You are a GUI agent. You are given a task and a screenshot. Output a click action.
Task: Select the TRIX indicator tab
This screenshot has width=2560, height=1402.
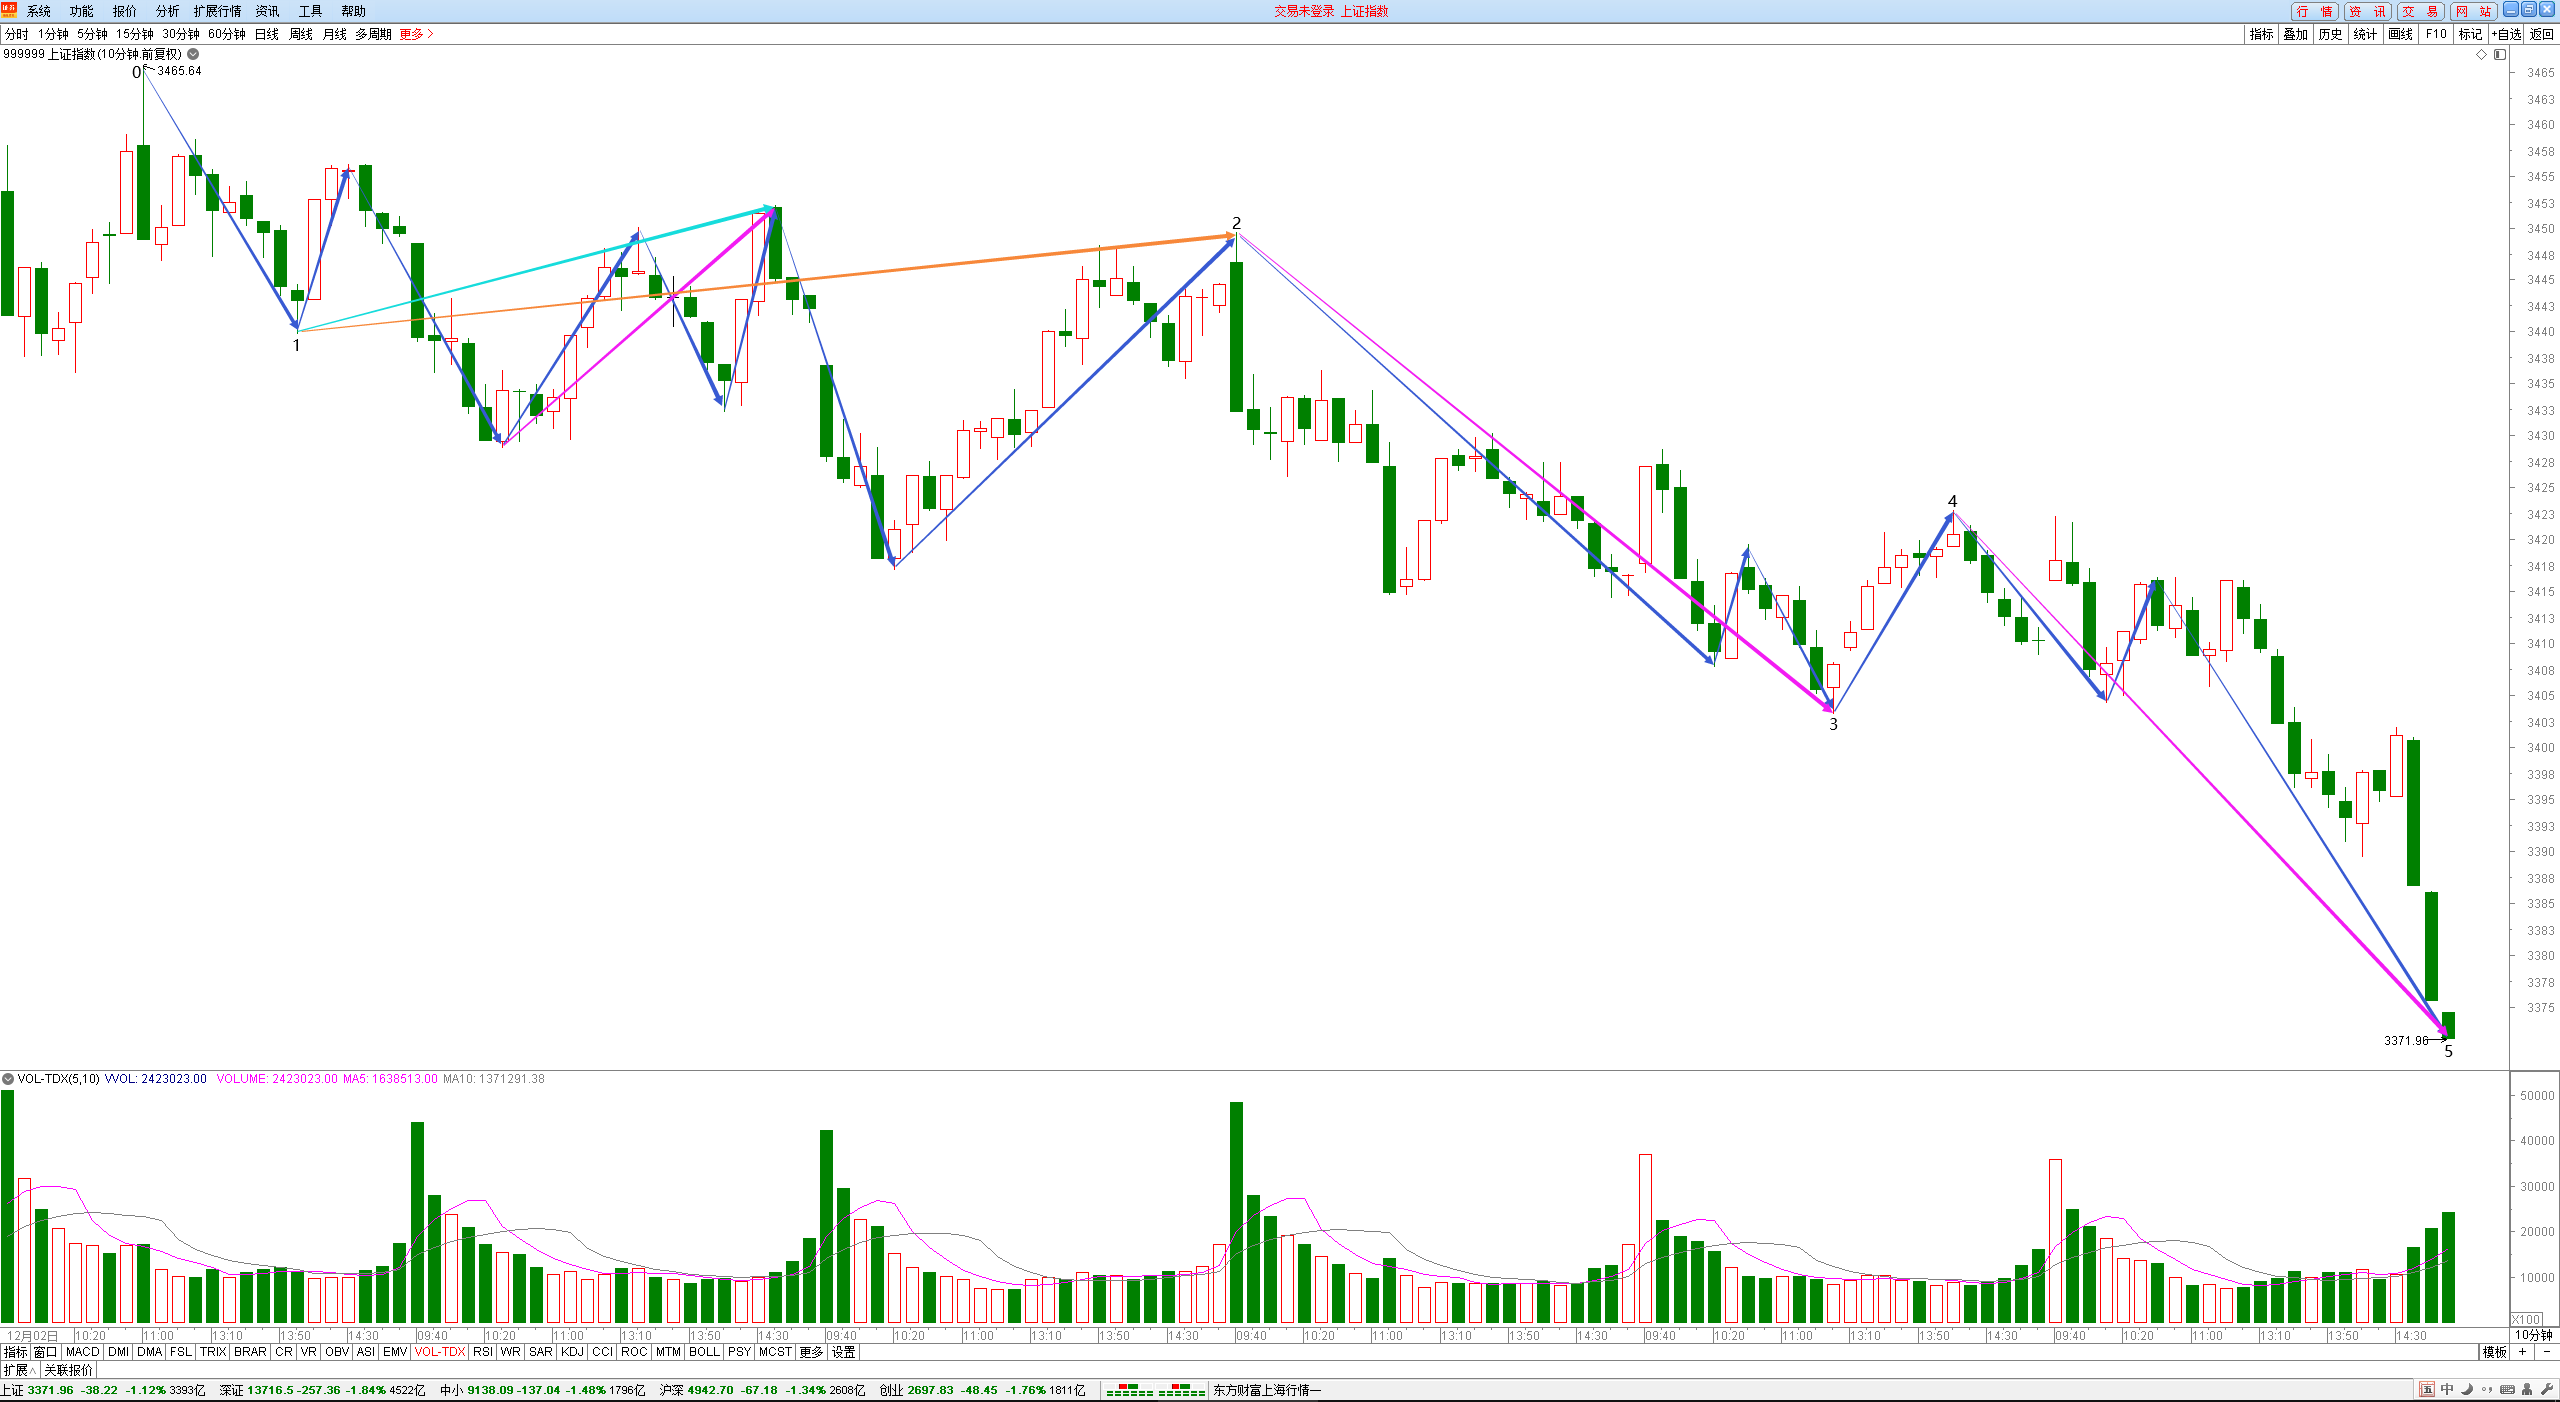click(213, 1352)
